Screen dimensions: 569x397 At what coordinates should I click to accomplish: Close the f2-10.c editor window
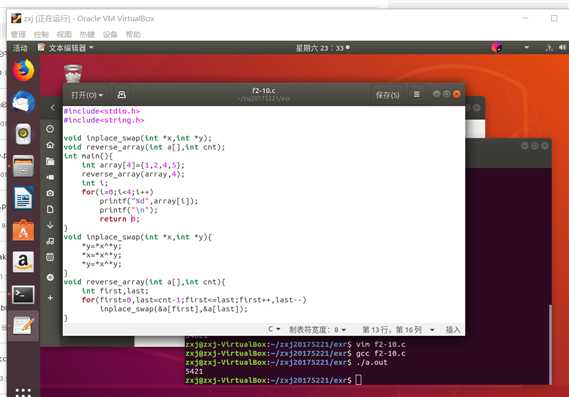click(x=457, y=94)
